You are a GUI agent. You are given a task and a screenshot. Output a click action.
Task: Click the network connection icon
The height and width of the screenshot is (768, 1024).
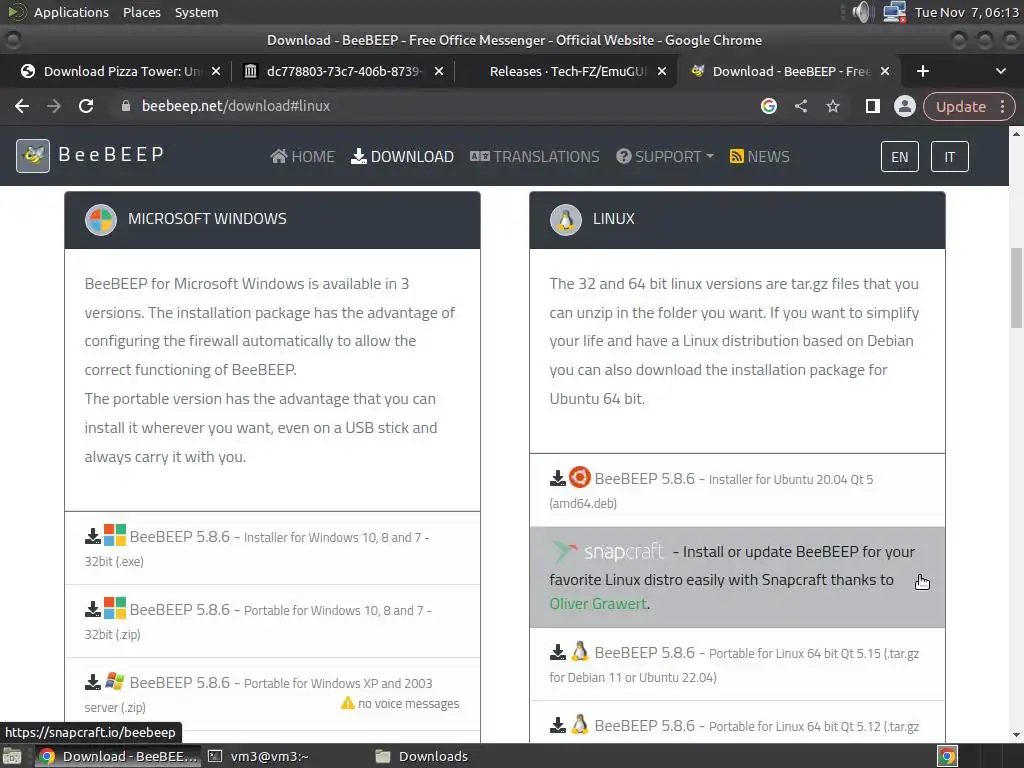tap(894, 12)
